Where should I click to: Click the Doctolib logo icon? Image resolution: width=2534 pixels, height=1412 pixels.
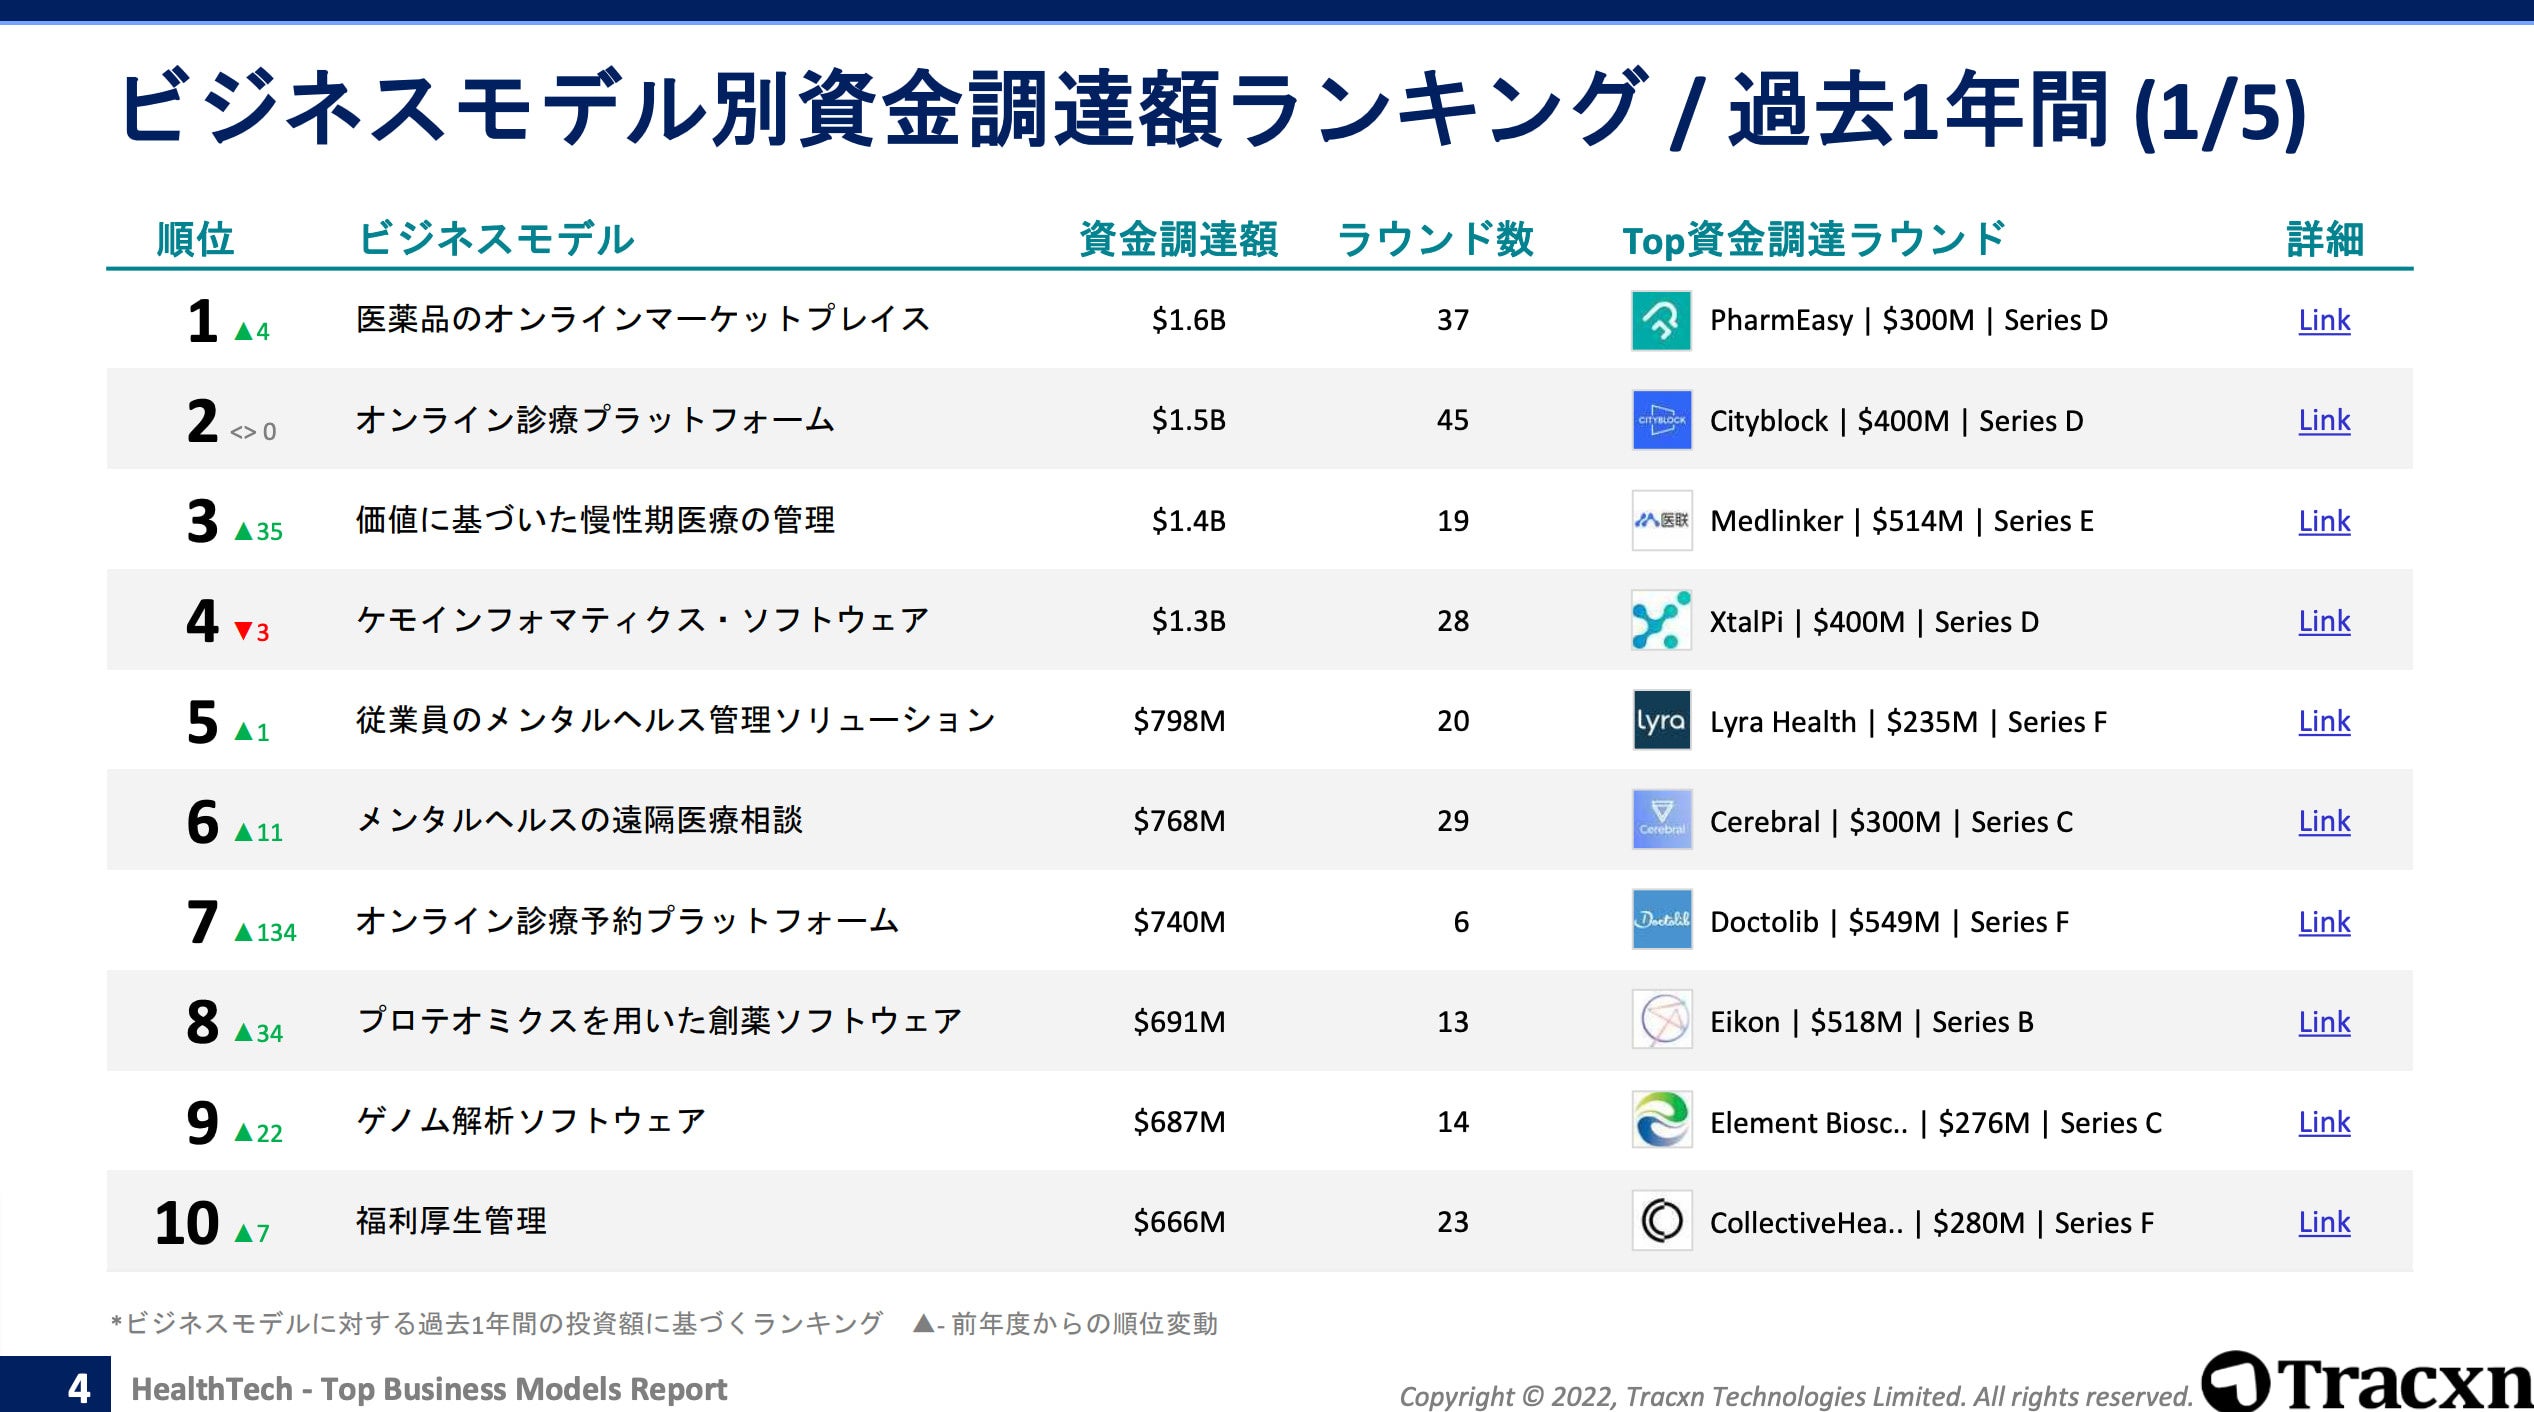pyautogui.click(x=1661, y=921)
